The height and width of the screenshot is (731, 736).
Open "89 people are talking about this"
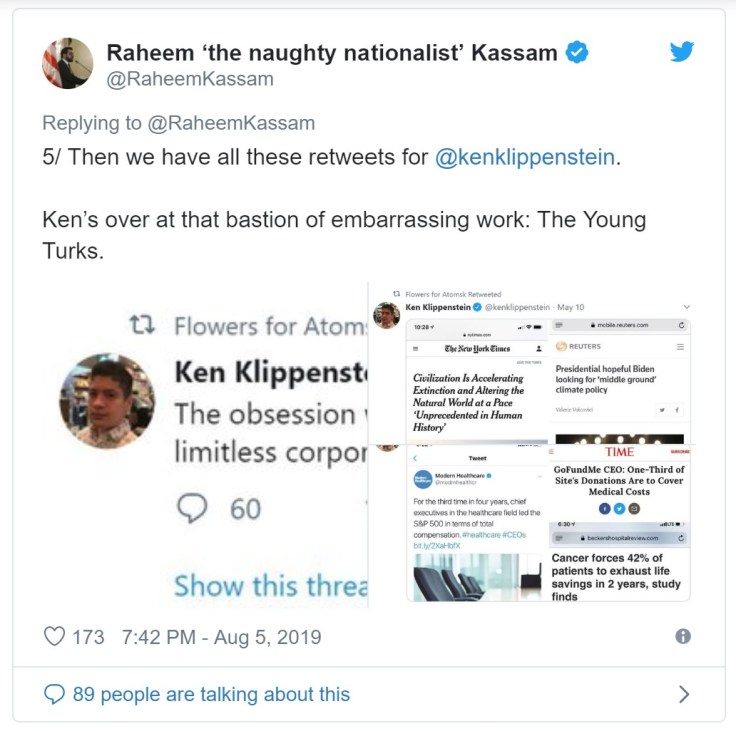pos(211,693)
